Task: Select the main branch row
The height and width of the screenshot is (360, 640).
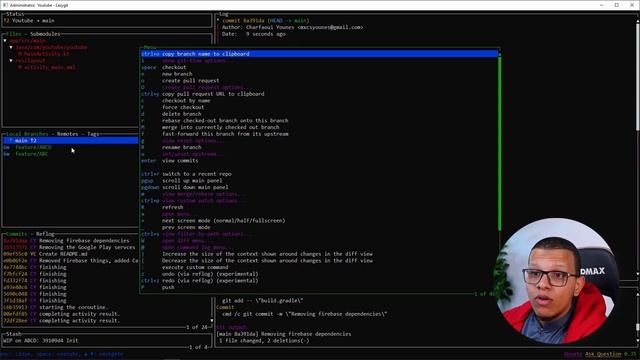Action: [70, 140]
